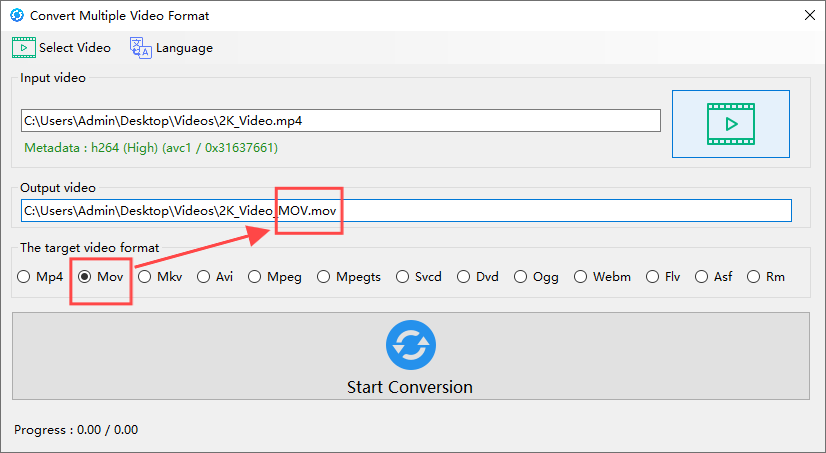
Task: Click the large green video preview icon
Action: tap(731, 124)
